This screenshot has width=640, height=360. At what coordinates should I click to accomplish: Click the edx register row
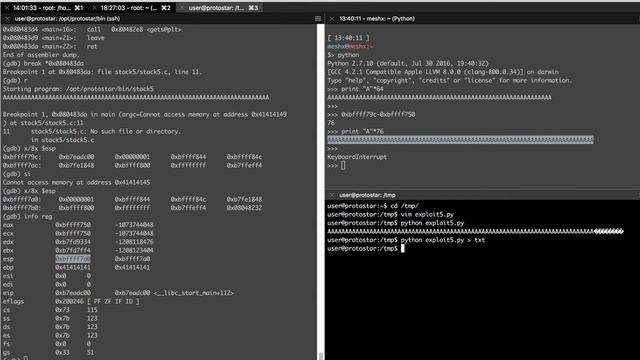click(x=78, y=242)
